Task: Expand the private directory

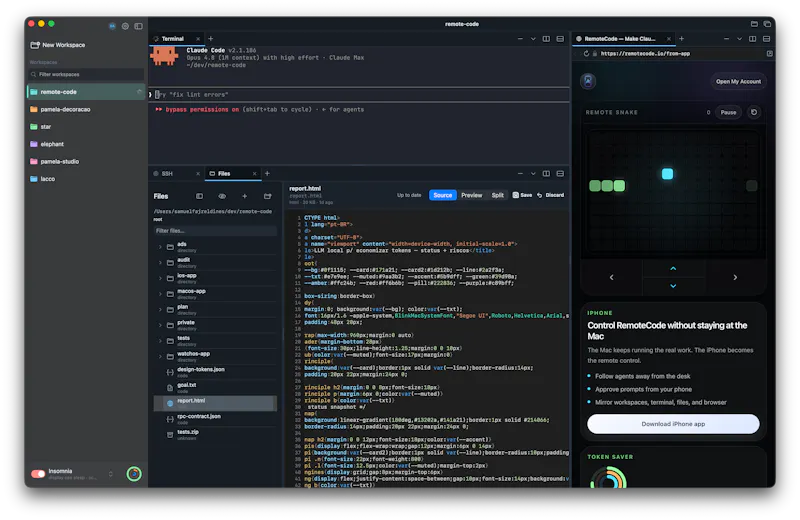Action: (160, 326)
